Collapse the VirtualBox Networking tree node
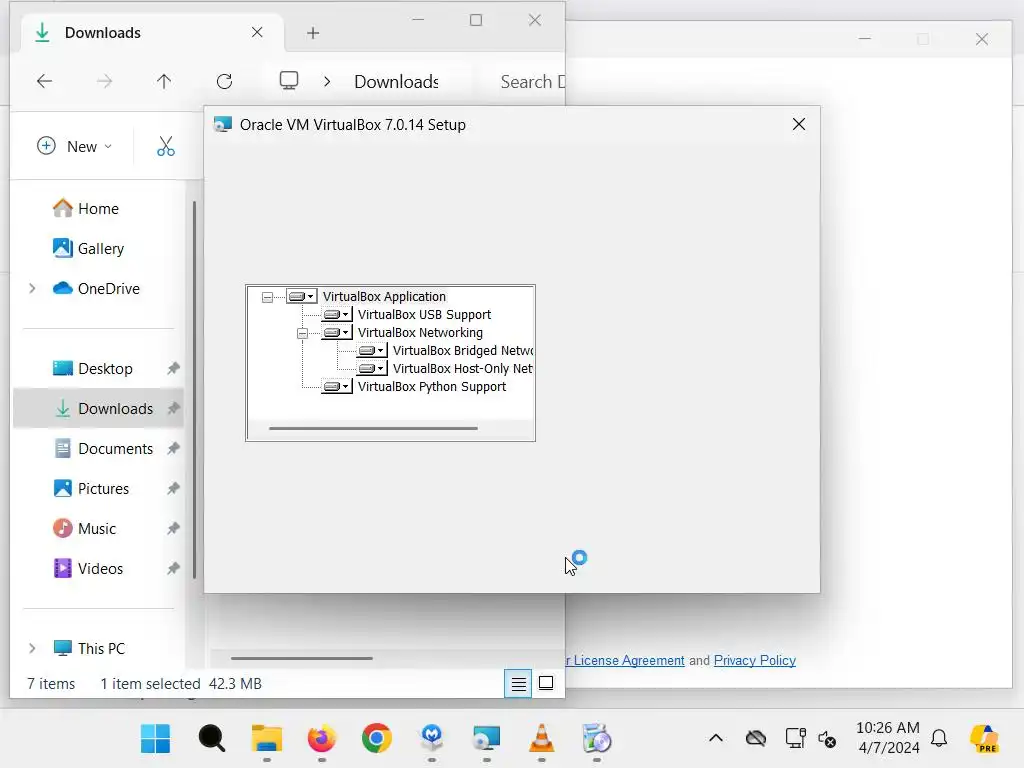 (x=302, y=333)
